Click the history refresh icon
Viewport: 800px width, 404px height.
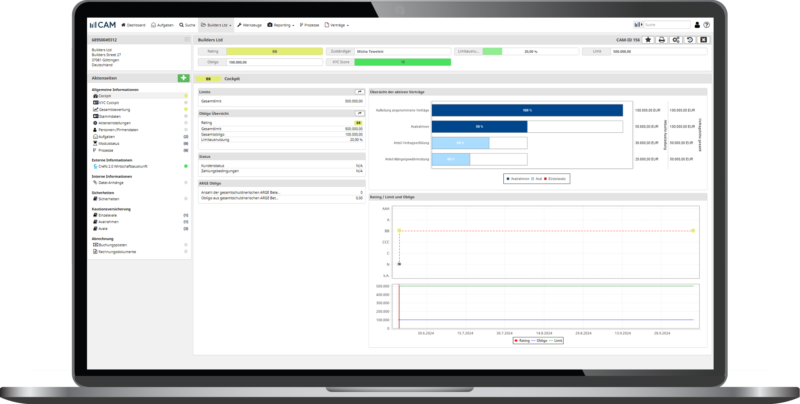pos(690,39)
